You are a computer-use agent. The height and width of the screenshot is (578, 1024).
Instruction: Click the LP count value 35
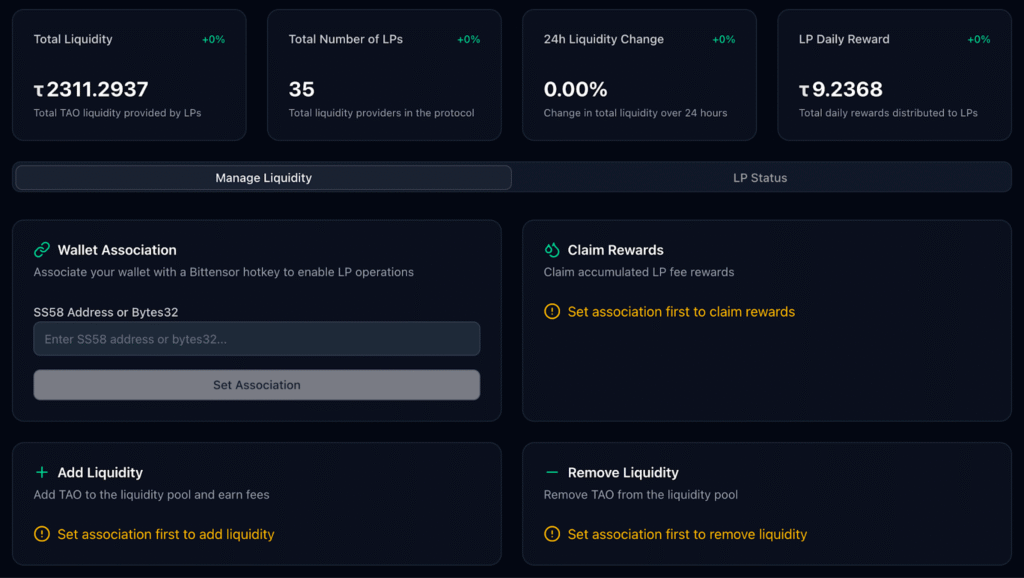click(x=302, y=90)
